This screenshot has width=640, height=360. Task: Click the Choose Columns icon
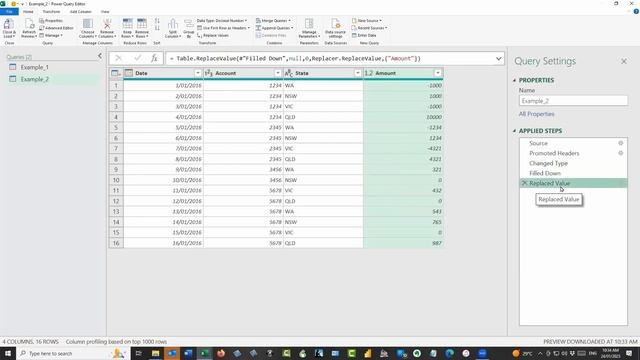coord(88,24)
